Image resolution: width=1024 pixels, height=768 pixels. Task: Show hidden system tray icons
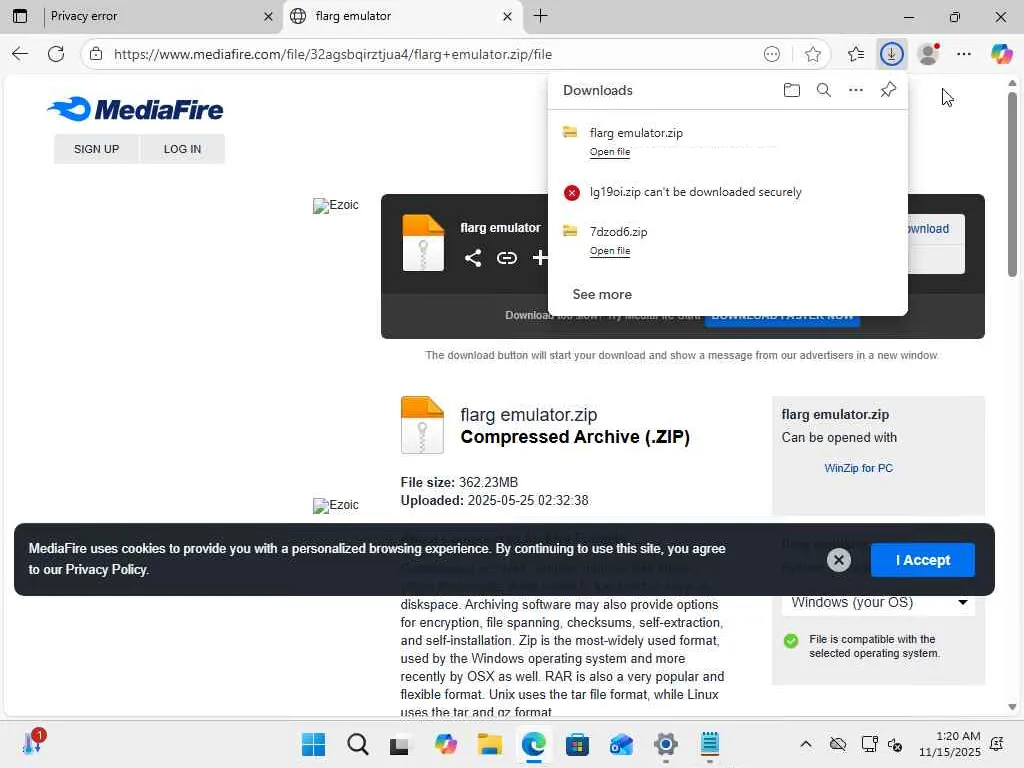(806, 744)
